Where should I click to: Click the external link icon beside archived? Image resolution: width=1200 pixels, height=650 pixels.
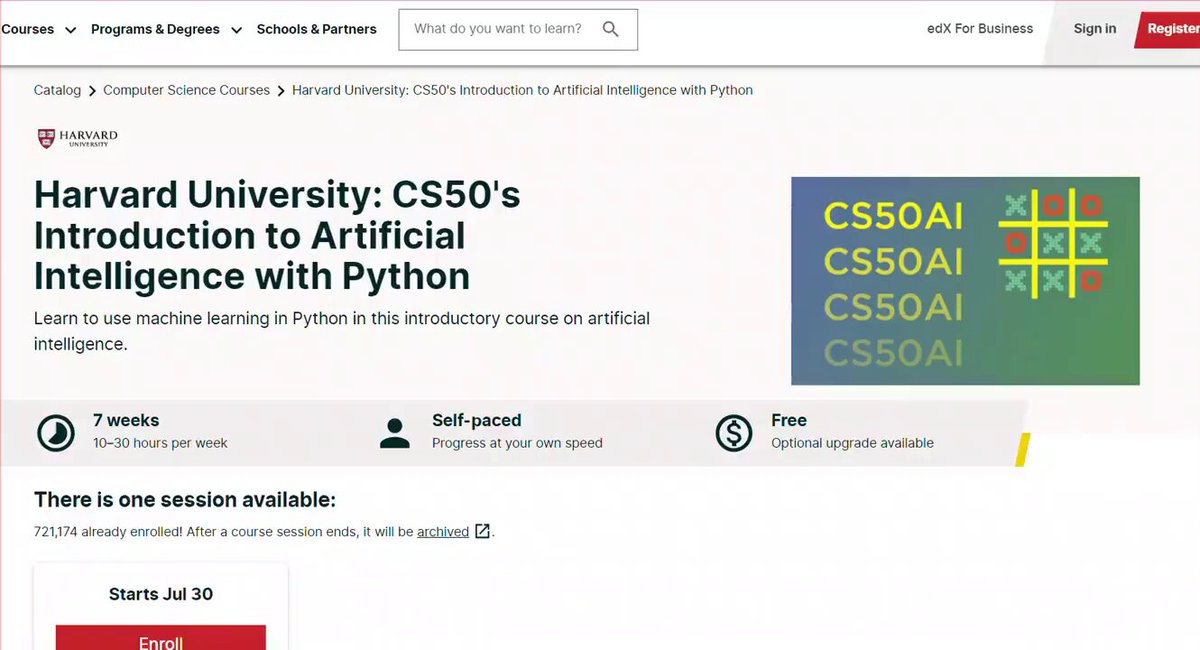tap(482, 531)
